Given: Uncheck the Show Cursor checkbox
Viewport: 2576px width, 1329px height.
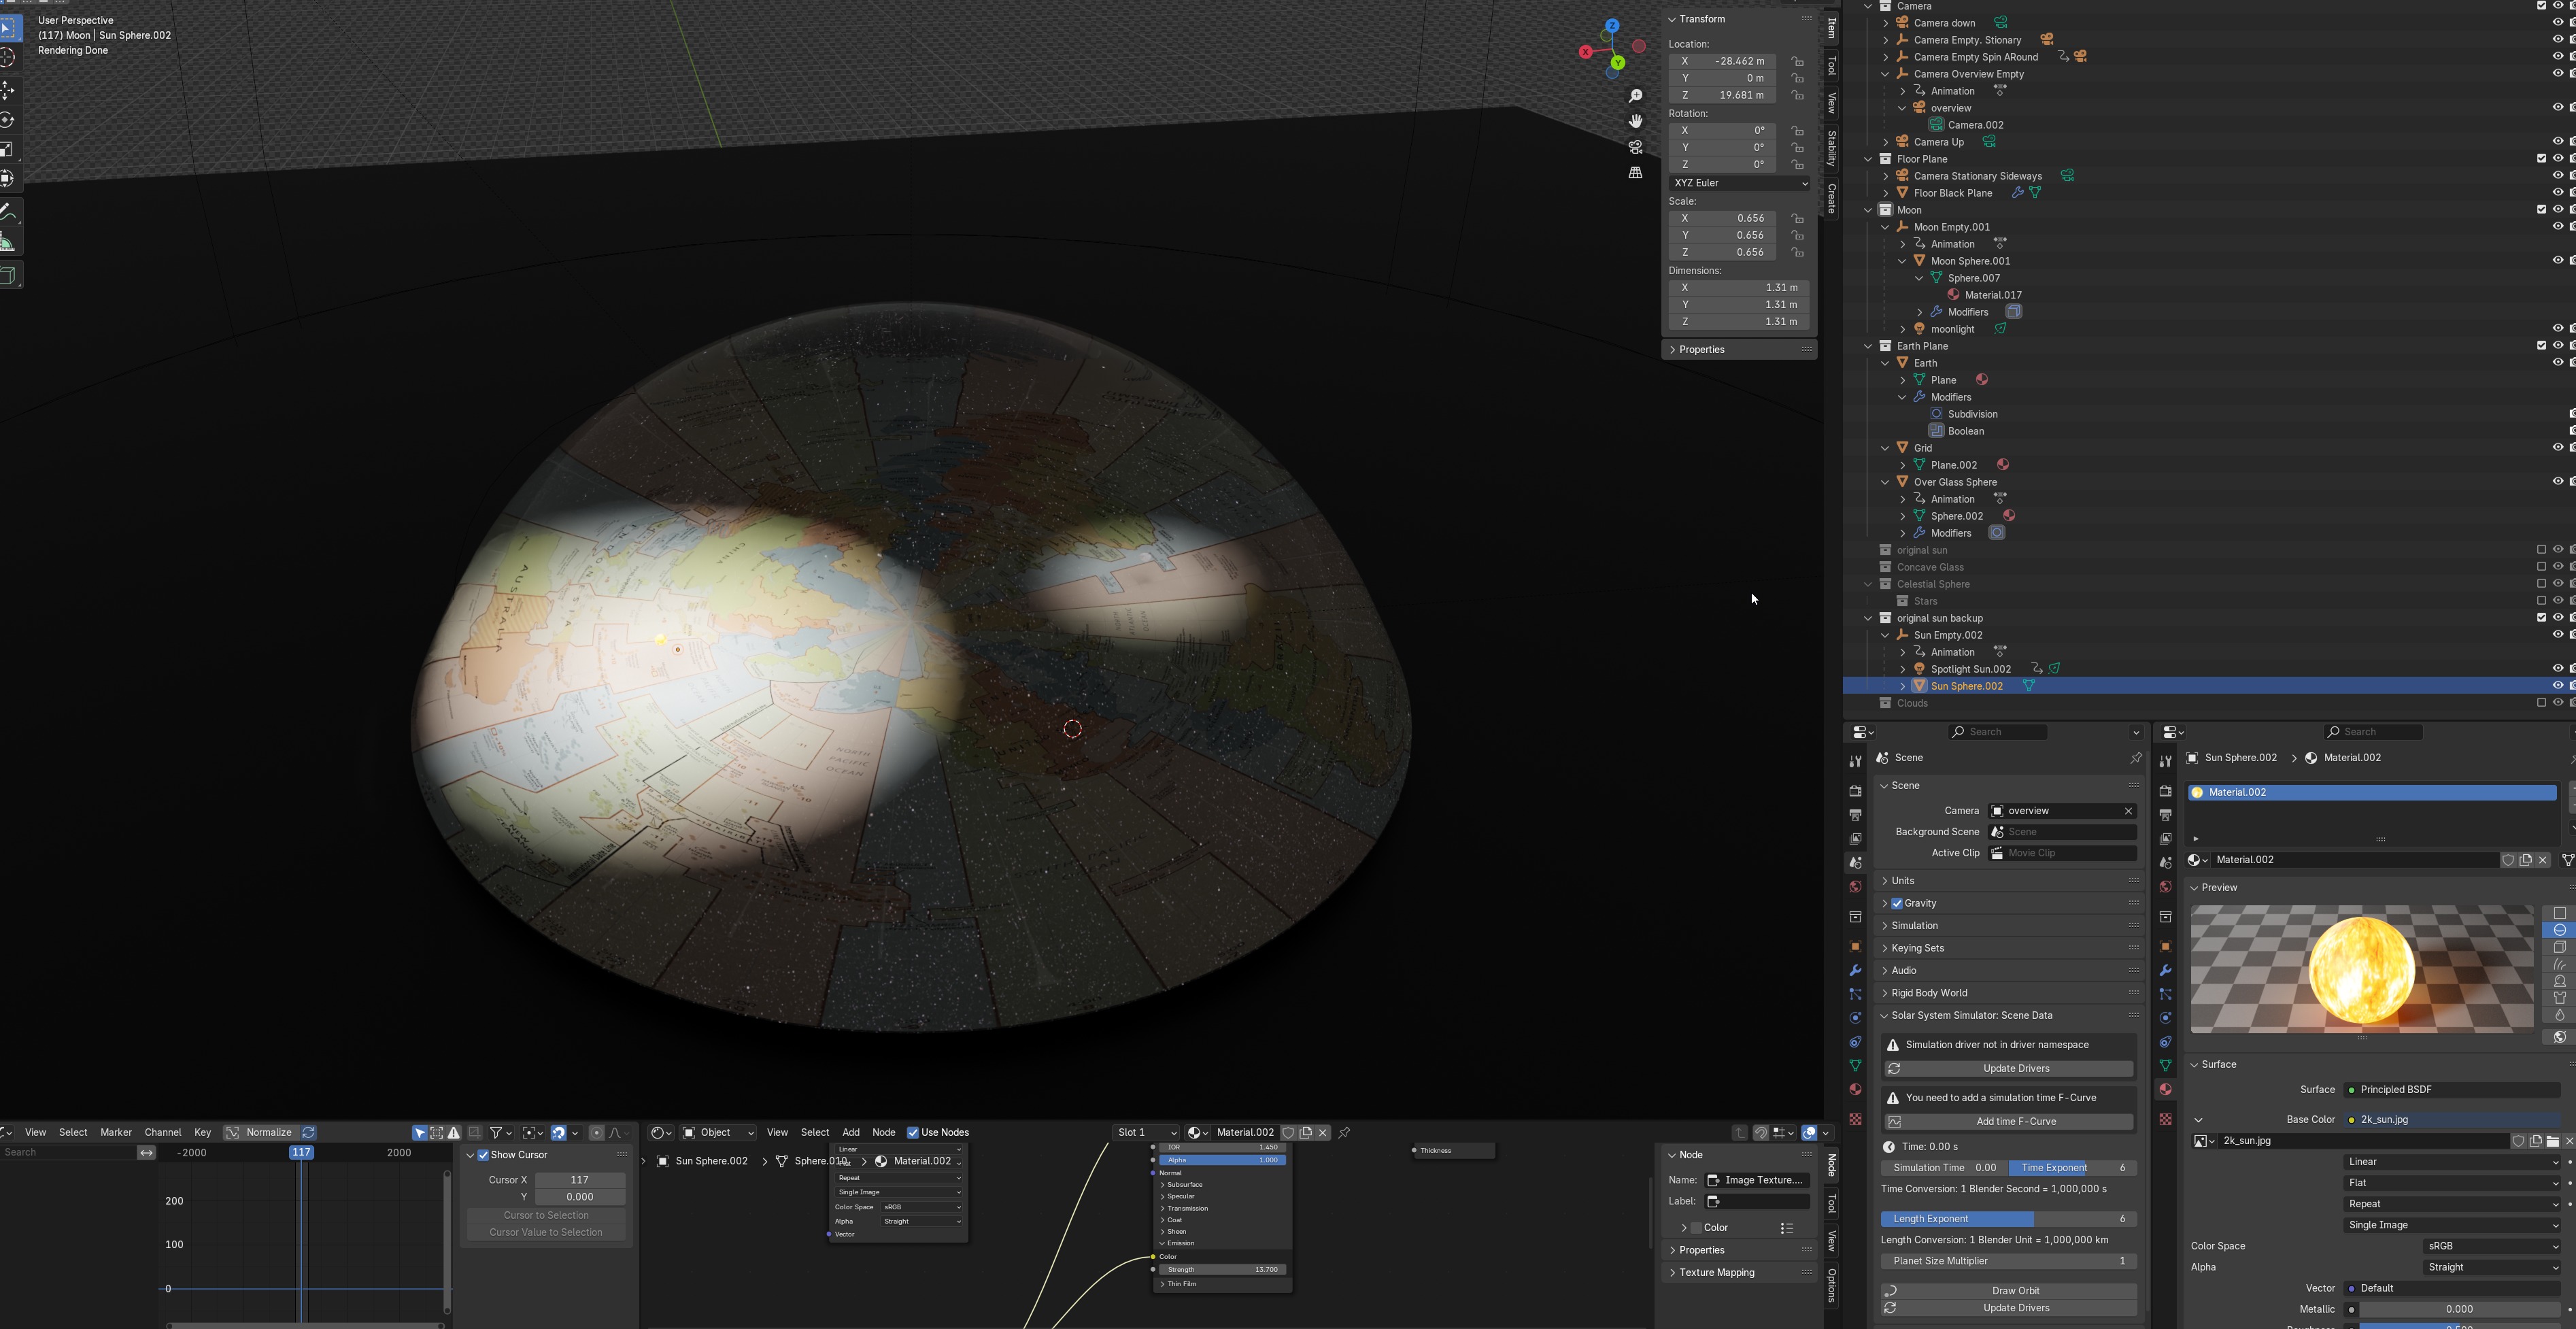Looking at the screenshot, I should 483,1155.
